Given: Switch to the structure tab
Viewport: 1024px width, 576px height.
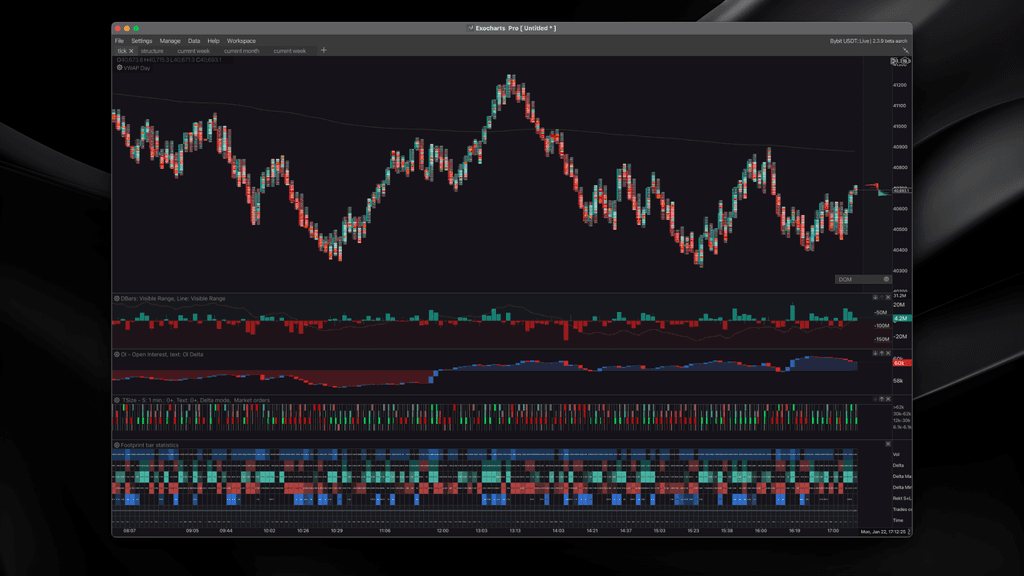Looking at the screenshot, I should [152, 51].
